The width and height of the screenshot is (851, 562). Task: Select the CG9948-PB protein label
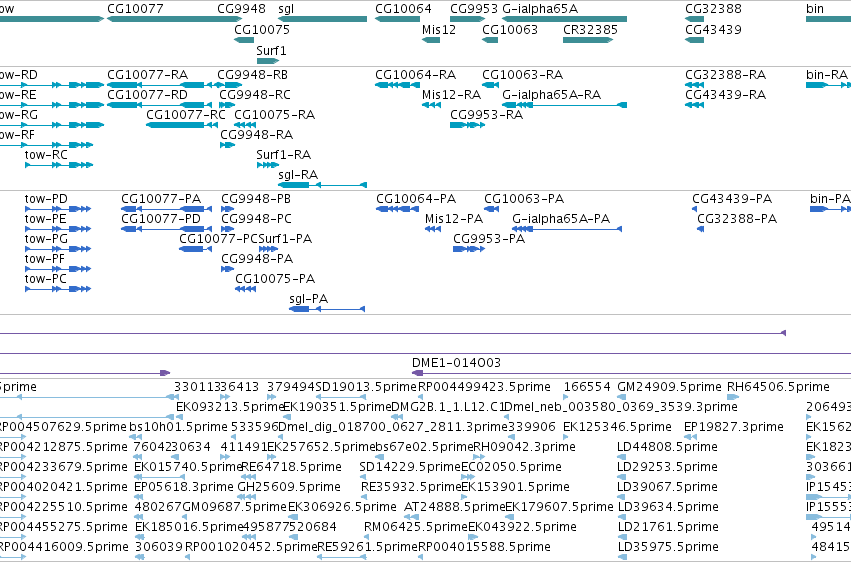pyautogui.click(x=256, y=199)
